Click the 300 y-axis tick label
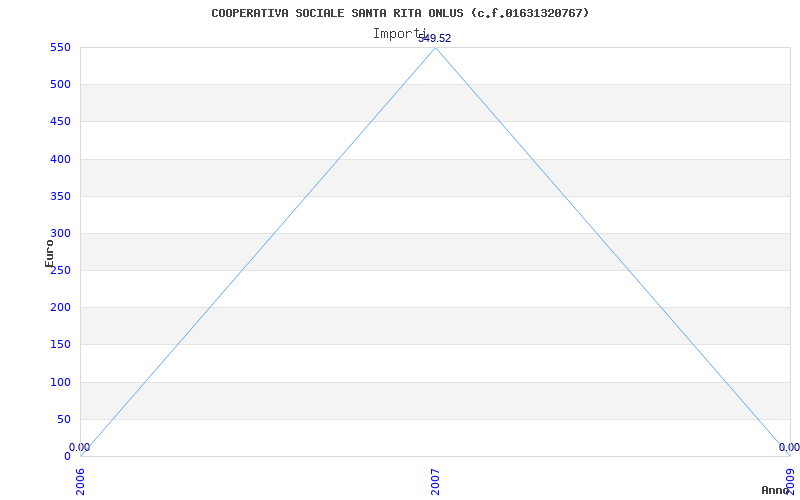 [x=60, y=234]
